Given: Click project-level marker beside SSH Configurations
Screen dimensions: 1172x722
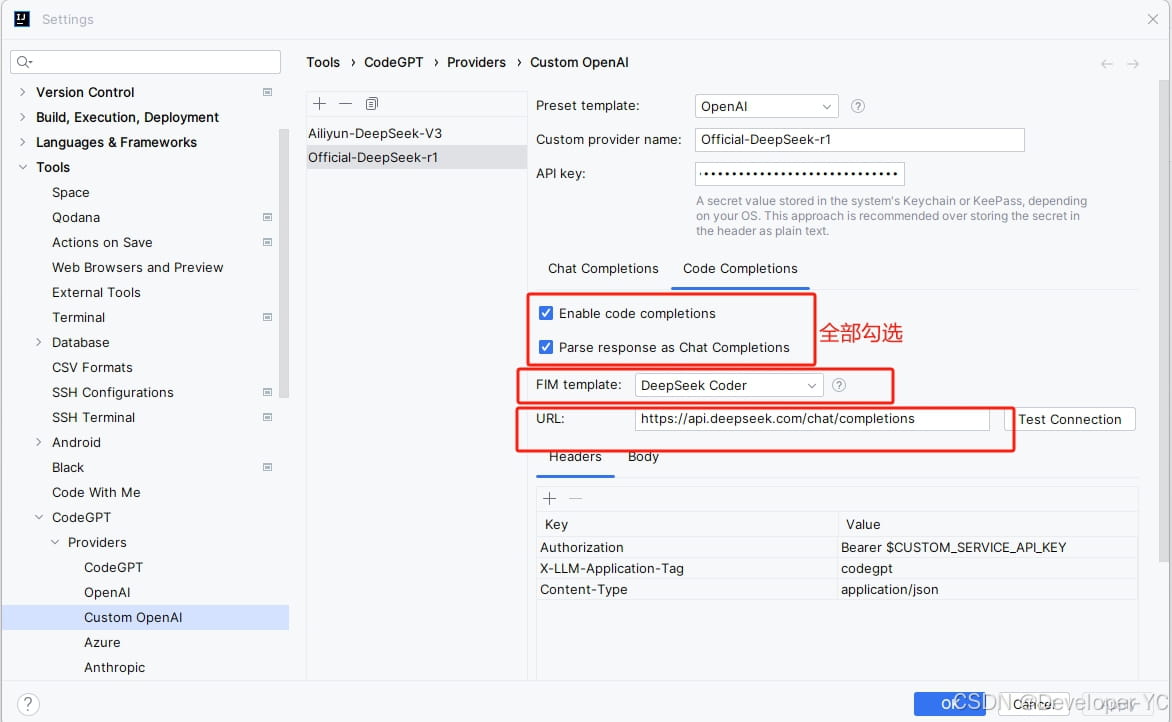Looking at the screenshot, I should [x=268, y=392].
